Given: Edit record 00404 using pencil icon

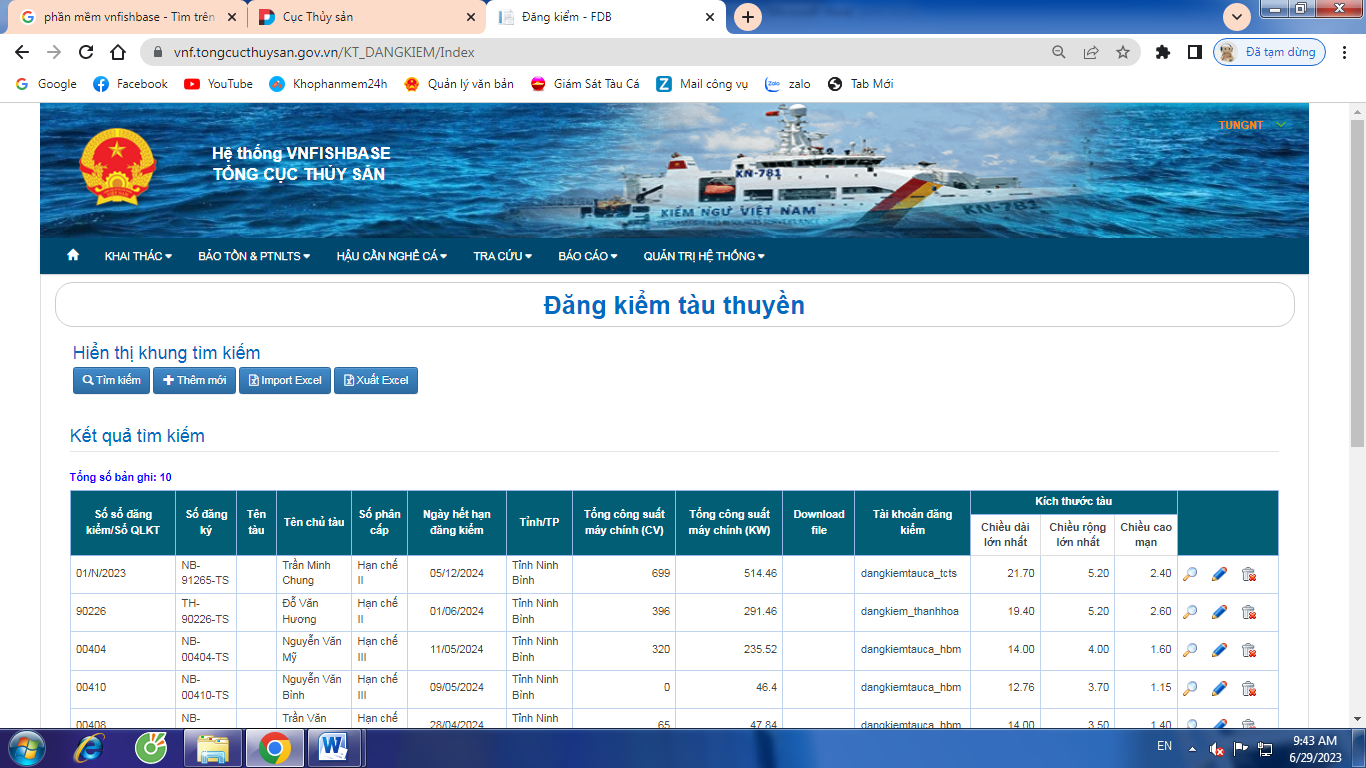Looking at the screenshot, I should 1219,650.
